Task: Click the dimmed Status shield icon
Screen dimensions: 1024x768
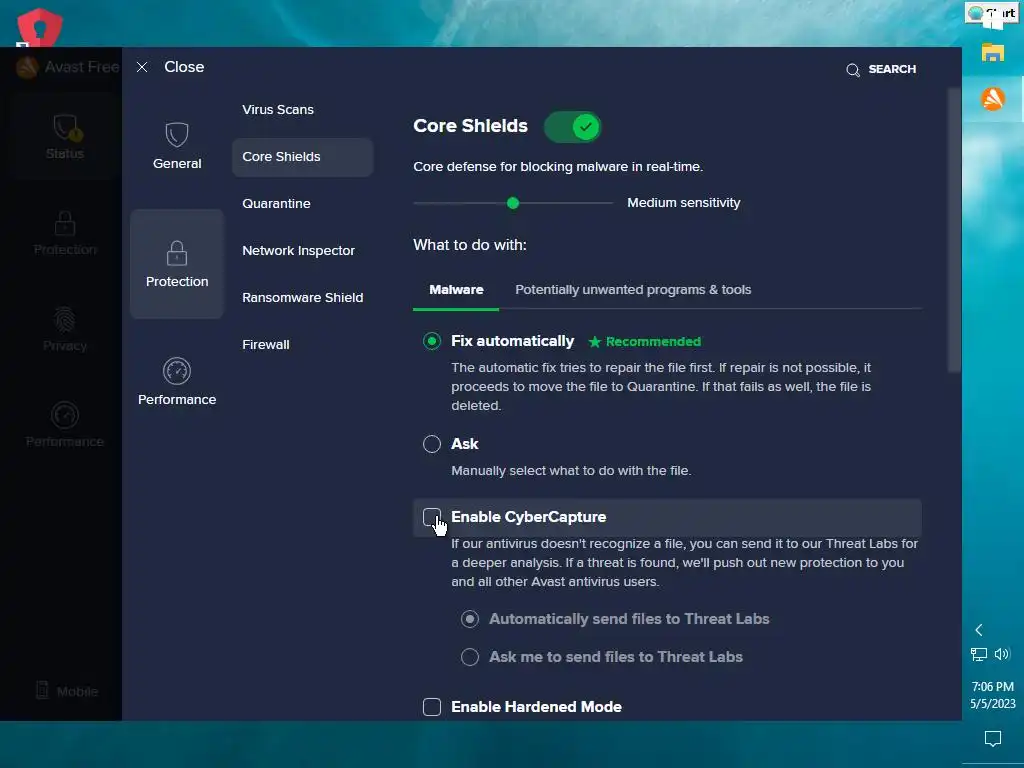Action: click(x=66, y=127)
